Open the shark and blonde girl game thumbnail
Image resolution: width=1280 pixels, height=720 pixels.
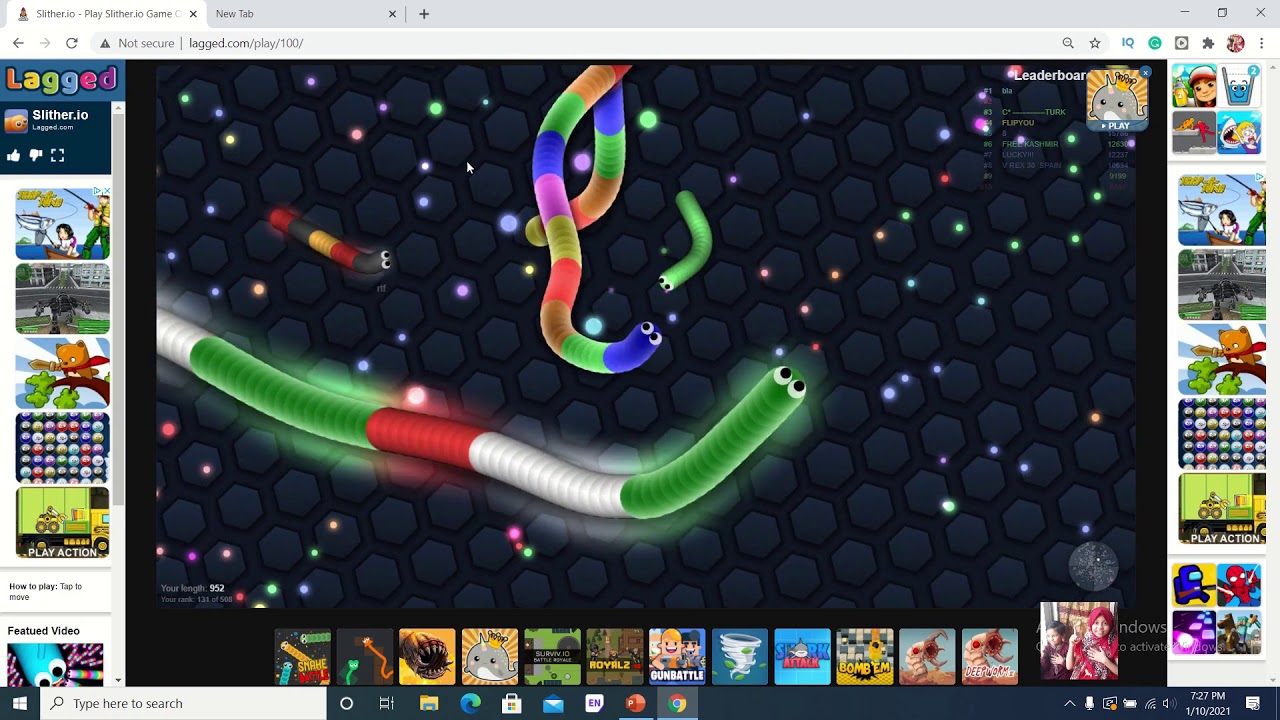pyautogui.click(x=1240, y=133)
